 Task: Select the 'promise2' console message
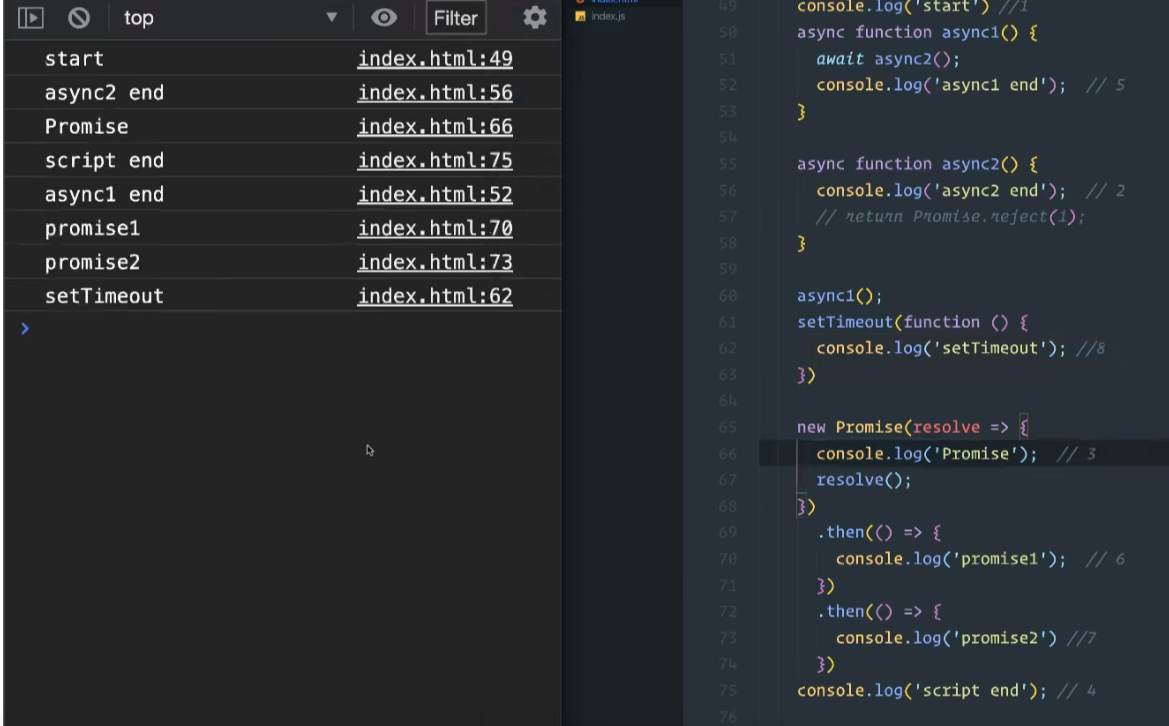[92, 262]
